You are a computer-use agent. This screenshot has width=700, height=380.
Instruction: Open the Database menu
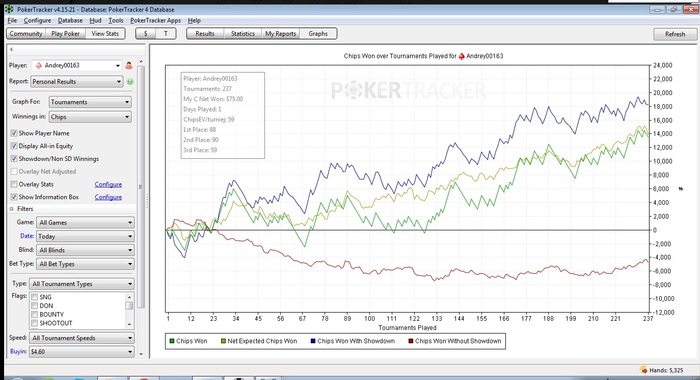click(70, 21)
